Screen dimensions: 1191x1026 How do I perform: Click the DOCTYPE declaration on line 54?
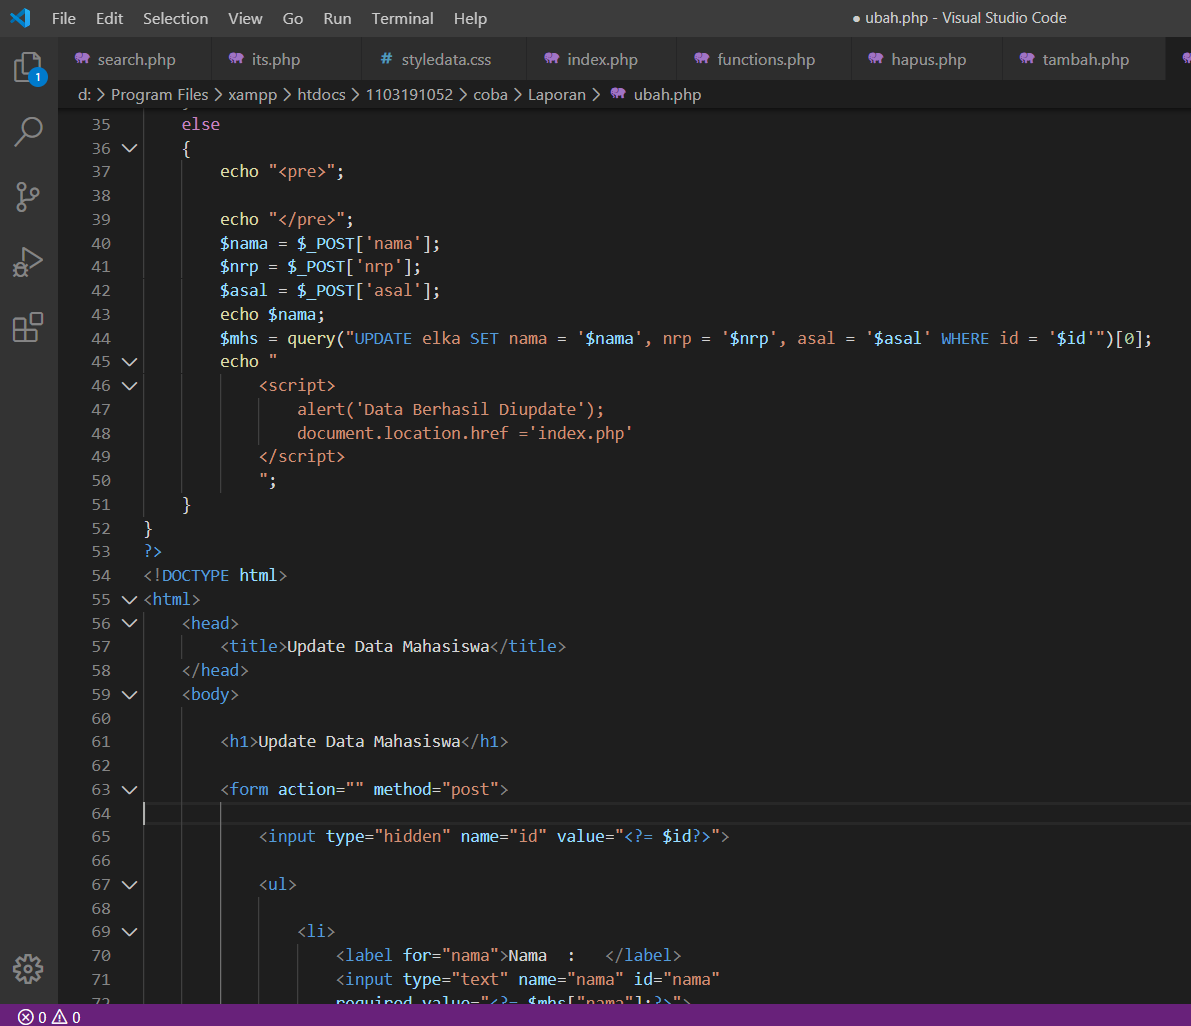click(x=215, y=576)
